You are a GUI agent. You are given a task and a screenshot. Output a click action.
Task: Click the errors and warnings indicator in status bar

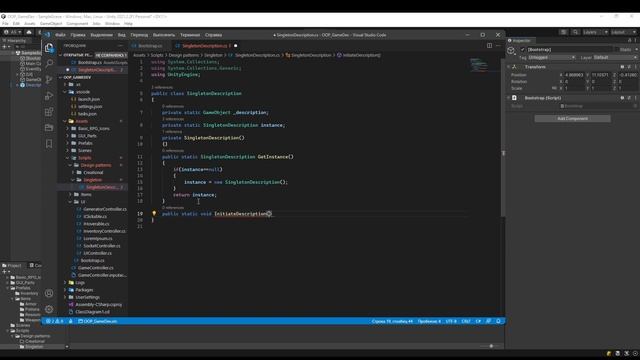click(x=55, y=321)
